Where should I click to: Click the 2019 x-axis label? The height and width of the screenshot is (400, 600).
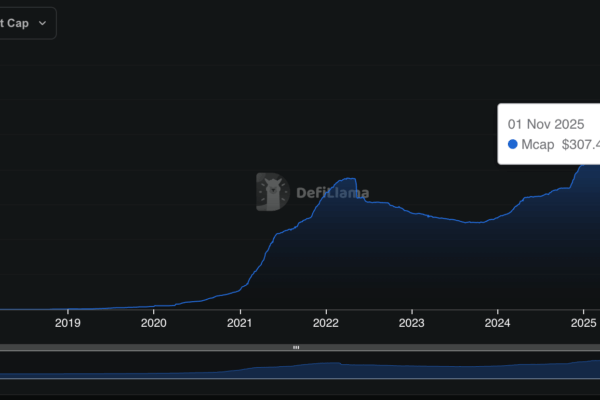pos(67,323)
